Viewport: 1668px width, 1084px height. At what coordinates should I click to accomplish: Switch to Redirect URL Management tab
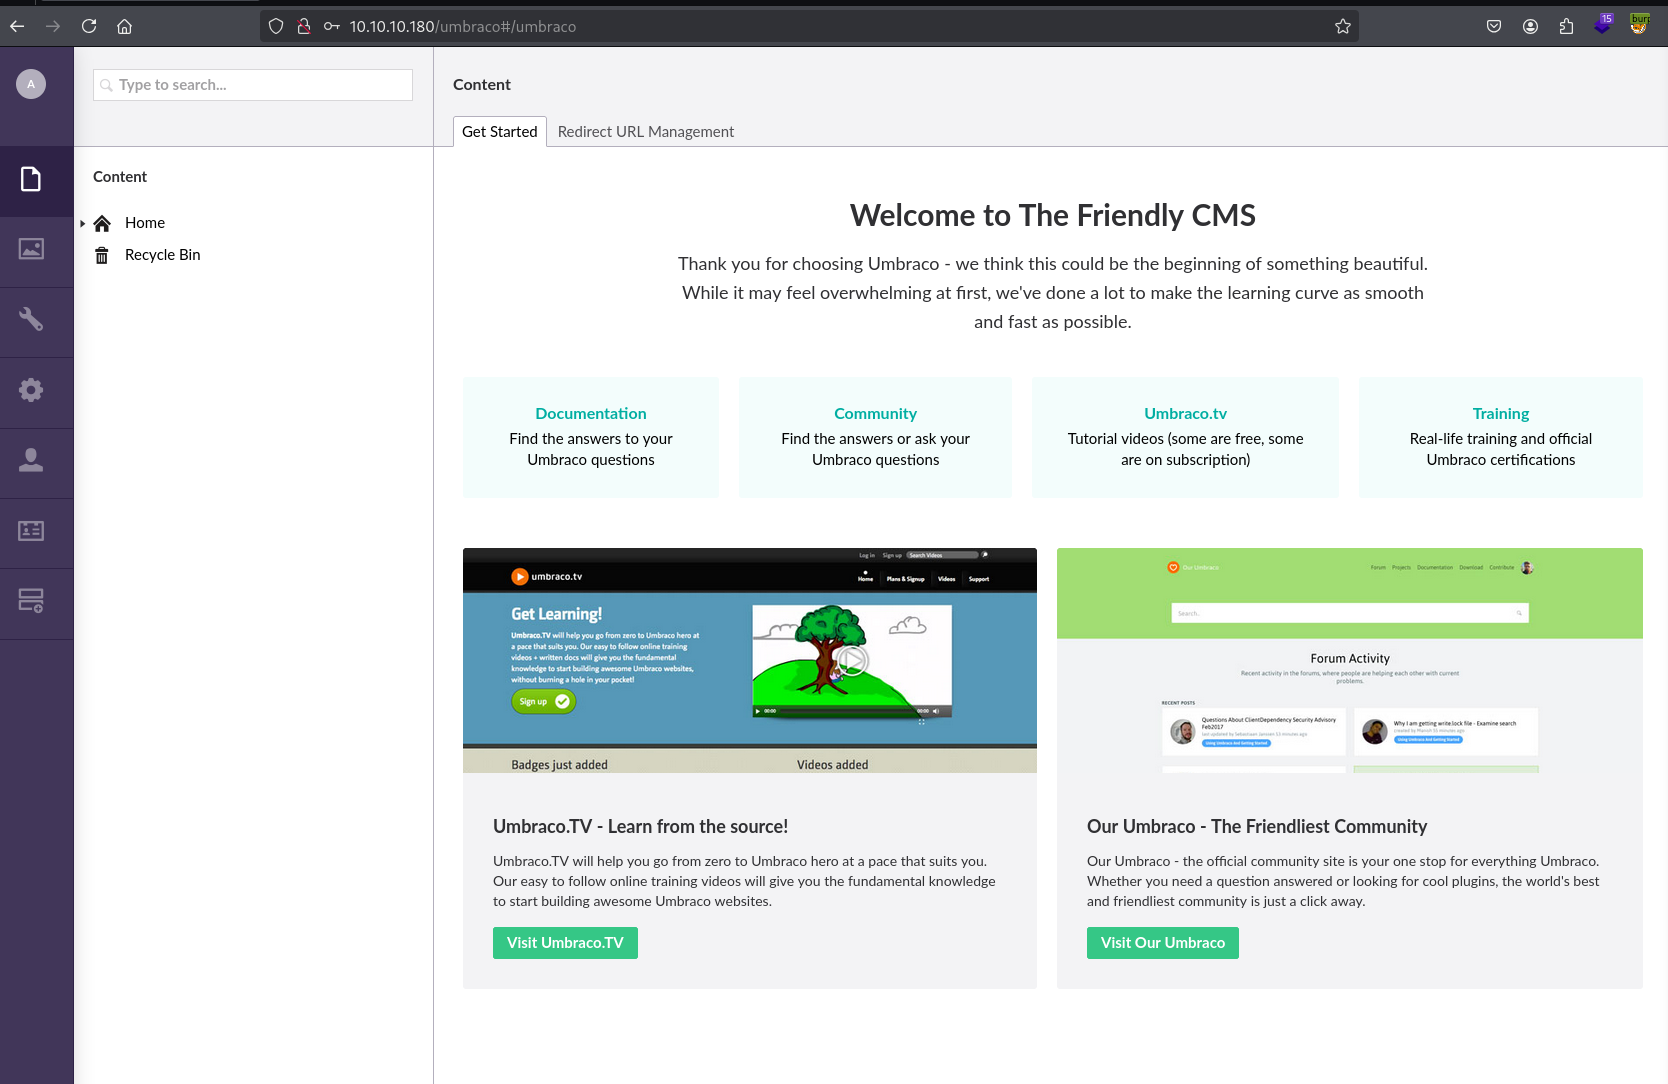pos(646,132)
